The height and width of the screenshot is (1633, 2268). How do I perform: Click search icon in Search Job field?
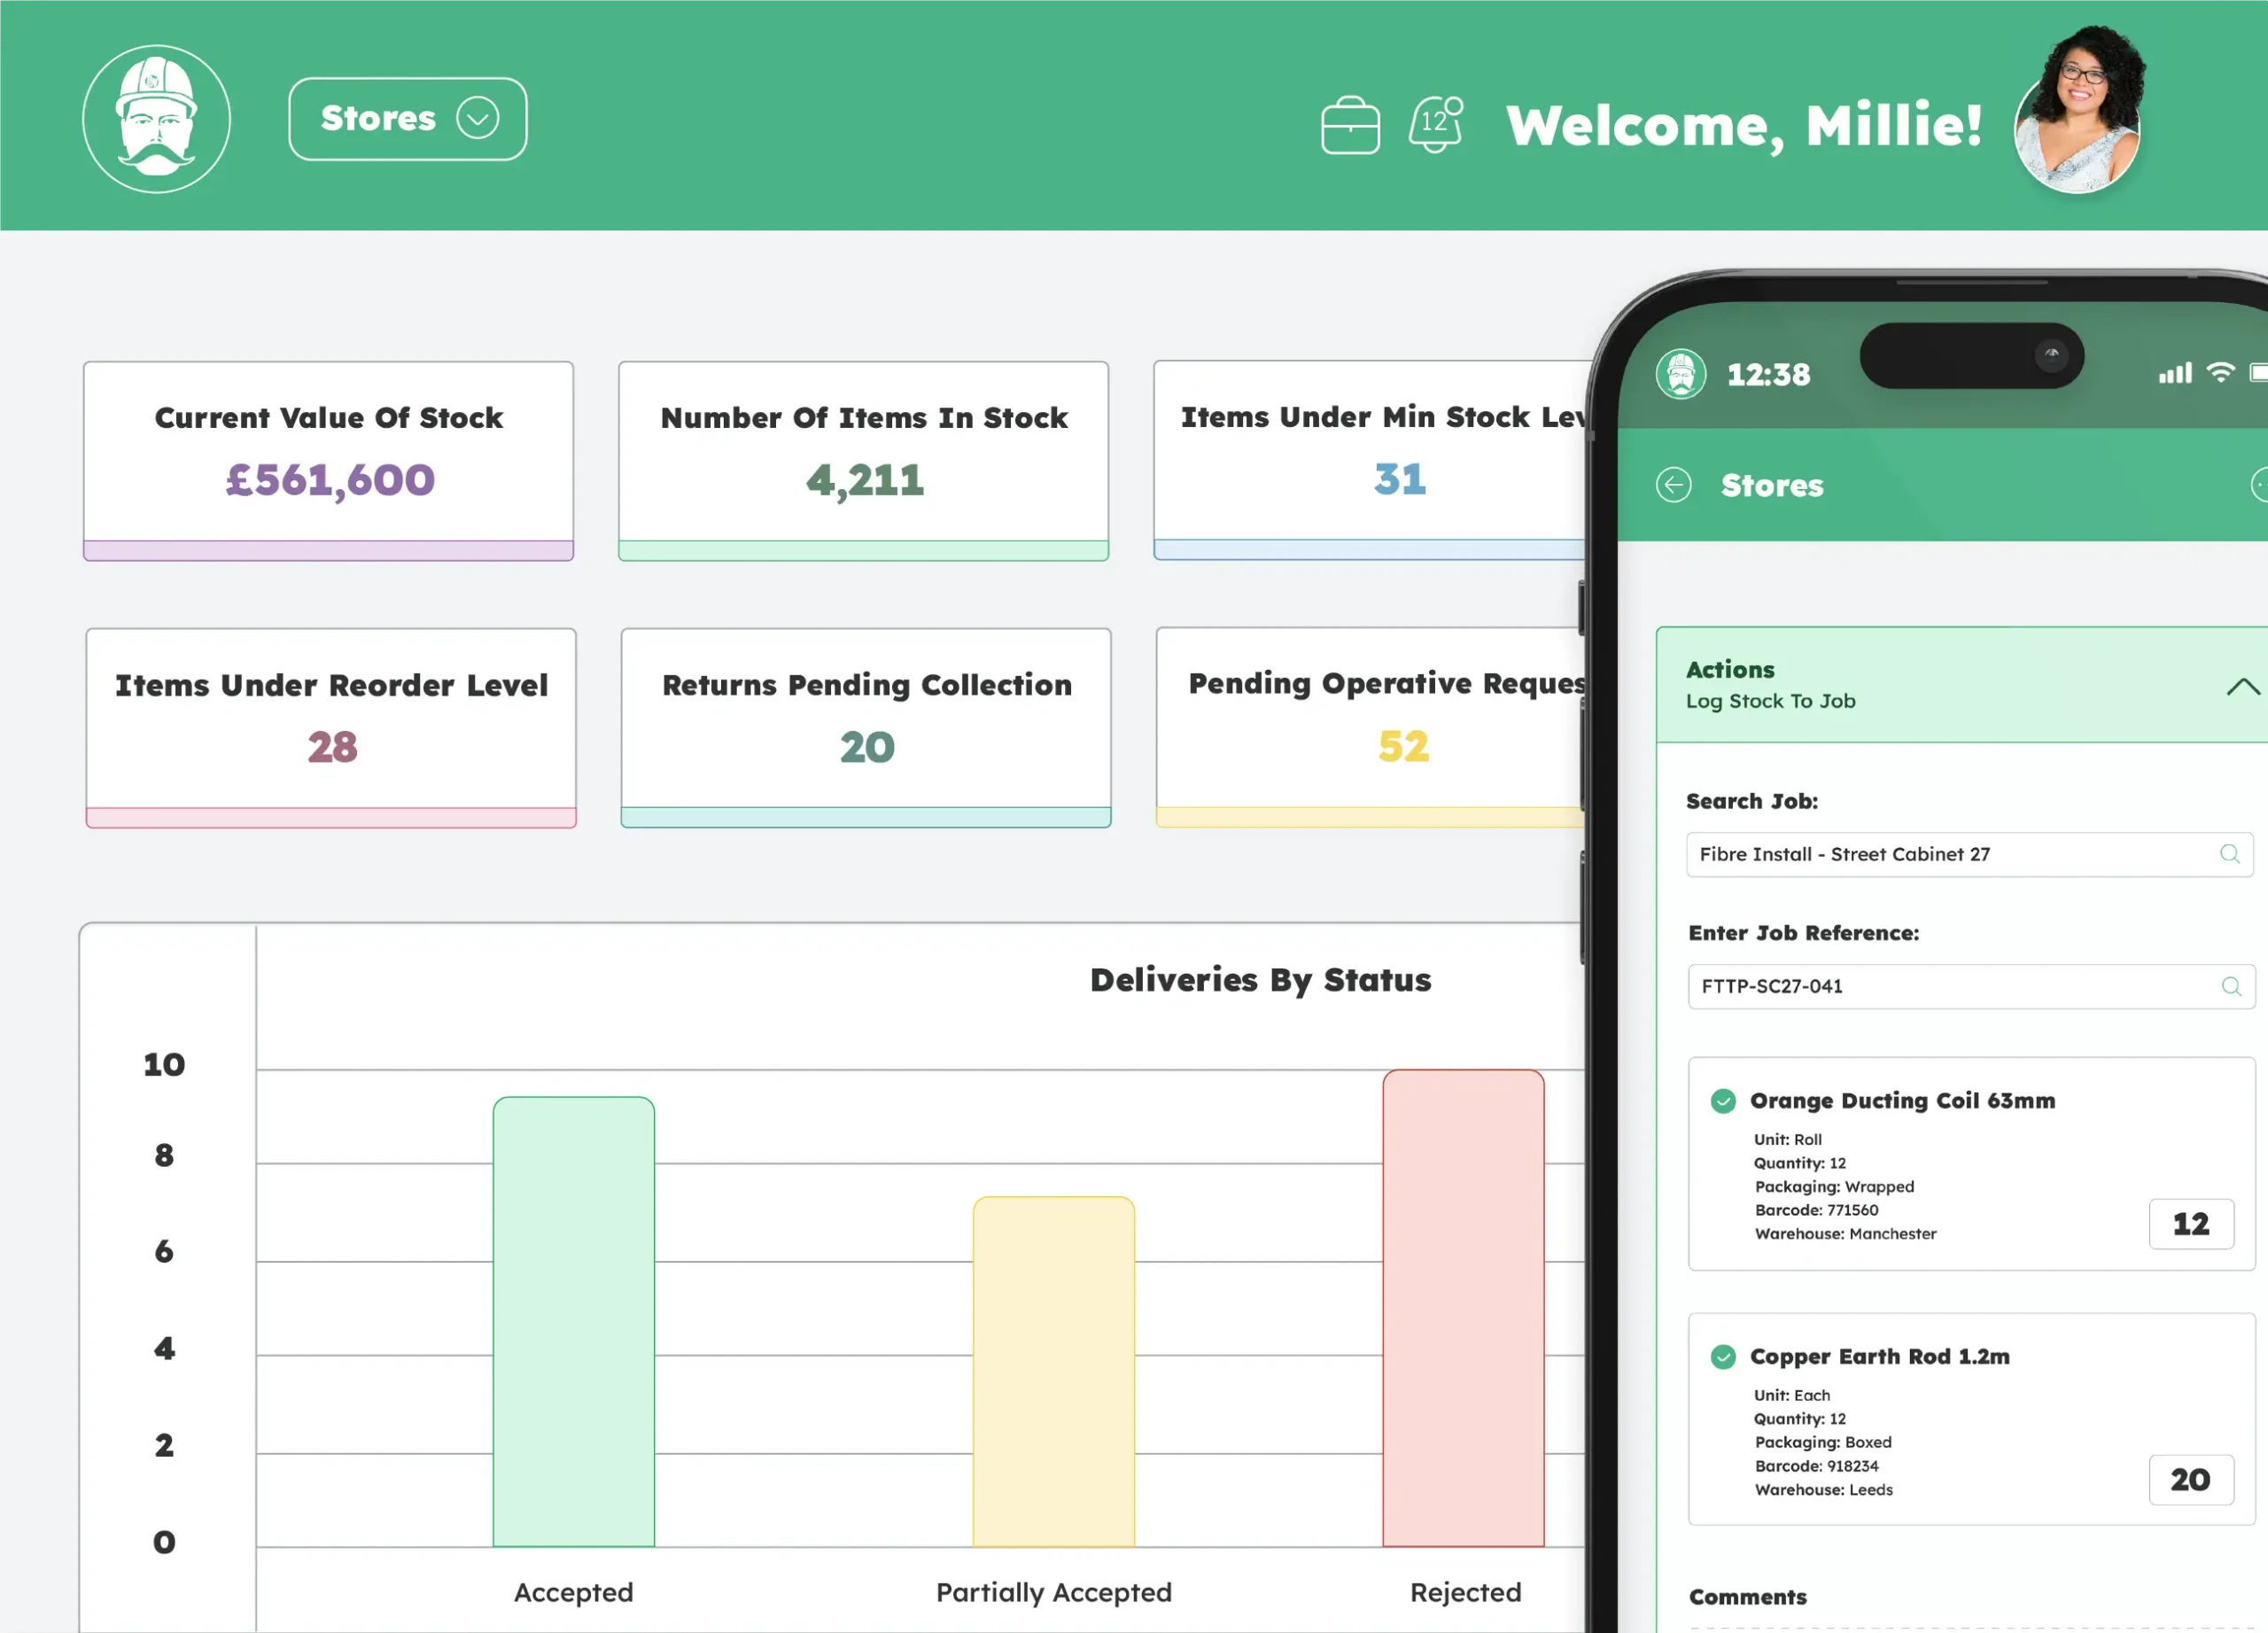point(2230,854)
